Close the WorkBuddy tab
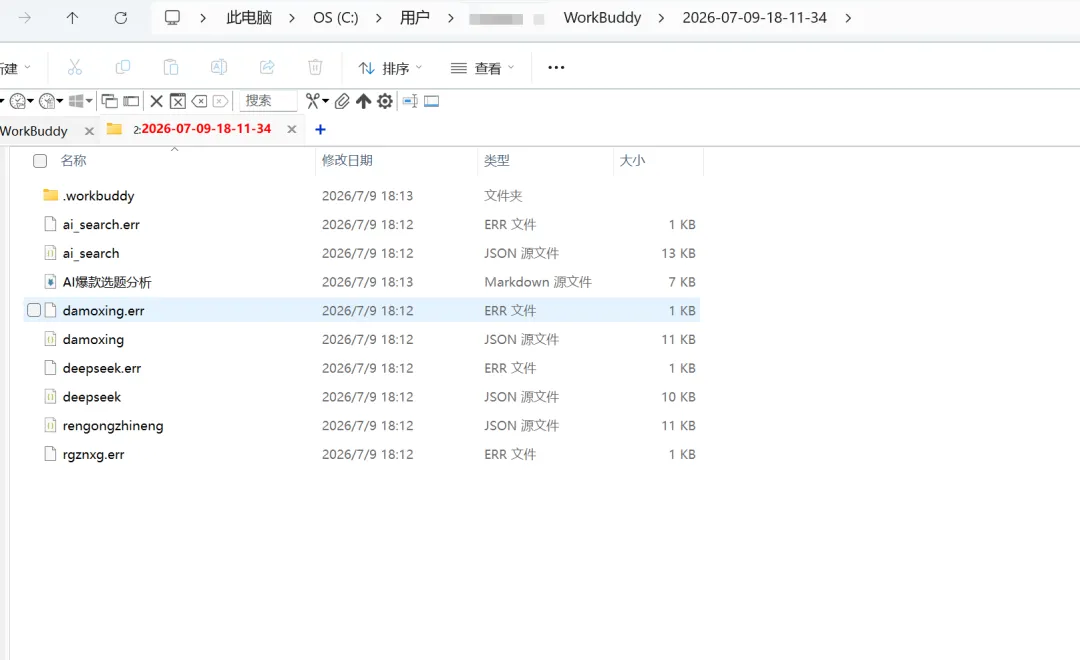1080x660 pixels. point(89,131)
